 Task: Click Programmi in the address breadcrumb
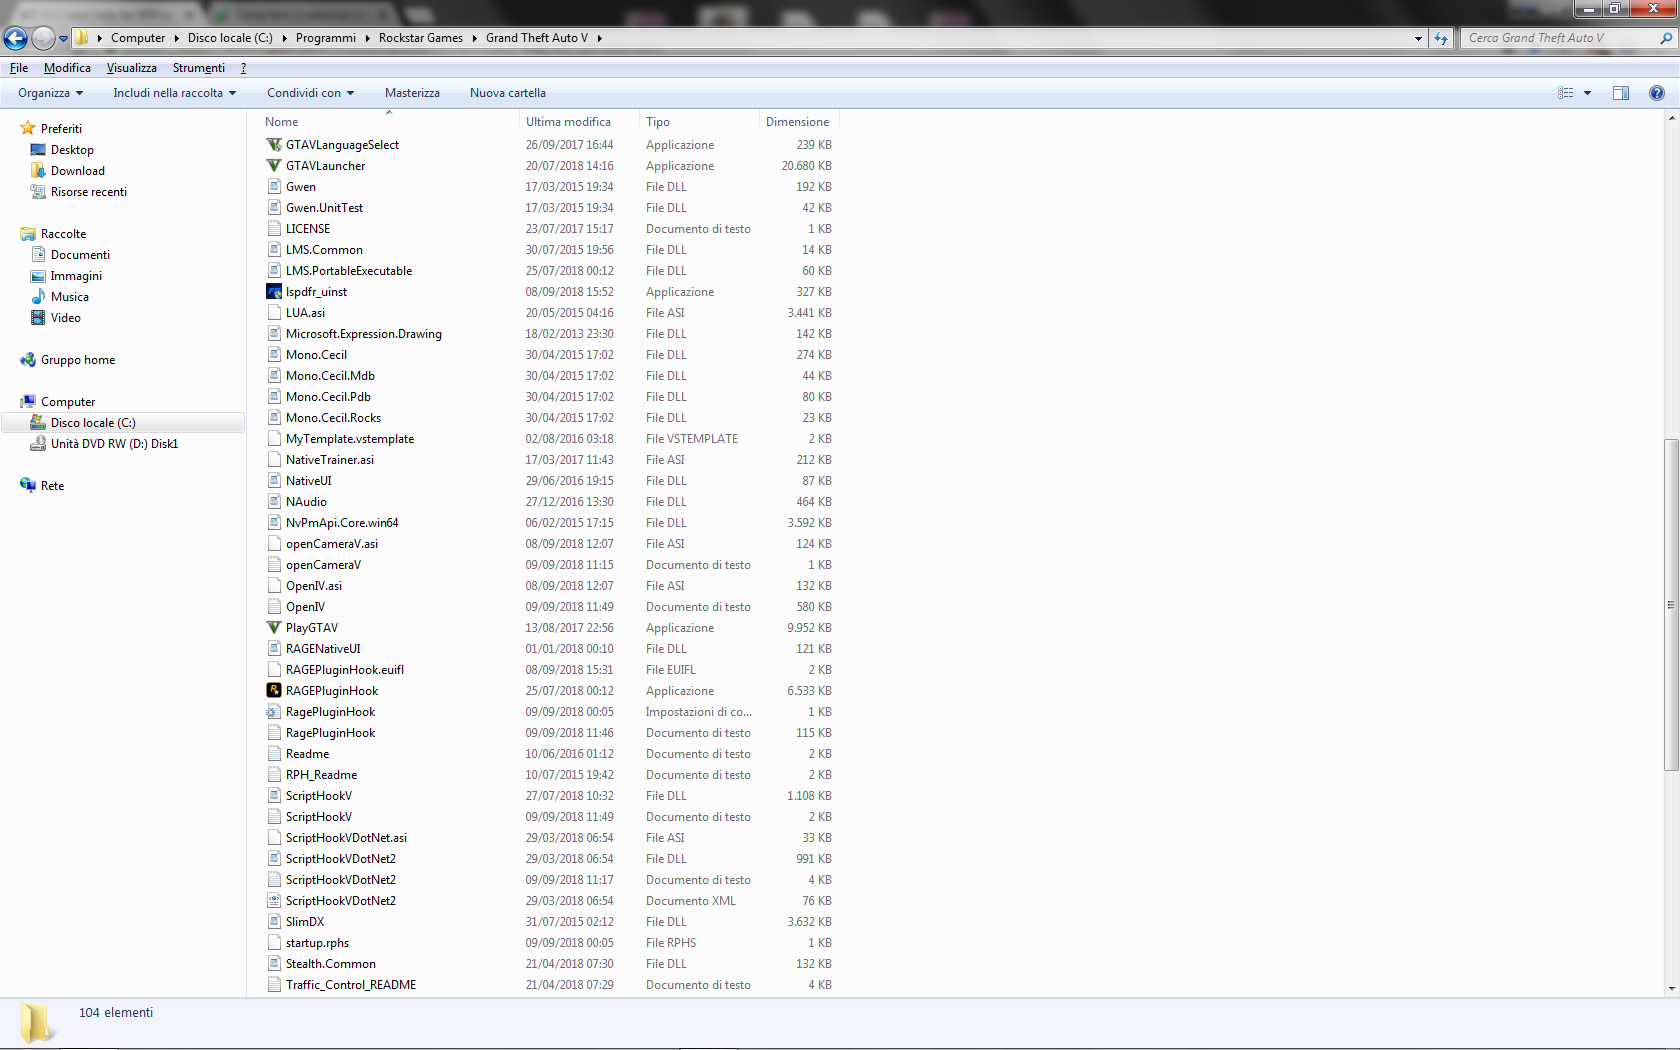tap(326, 38)
